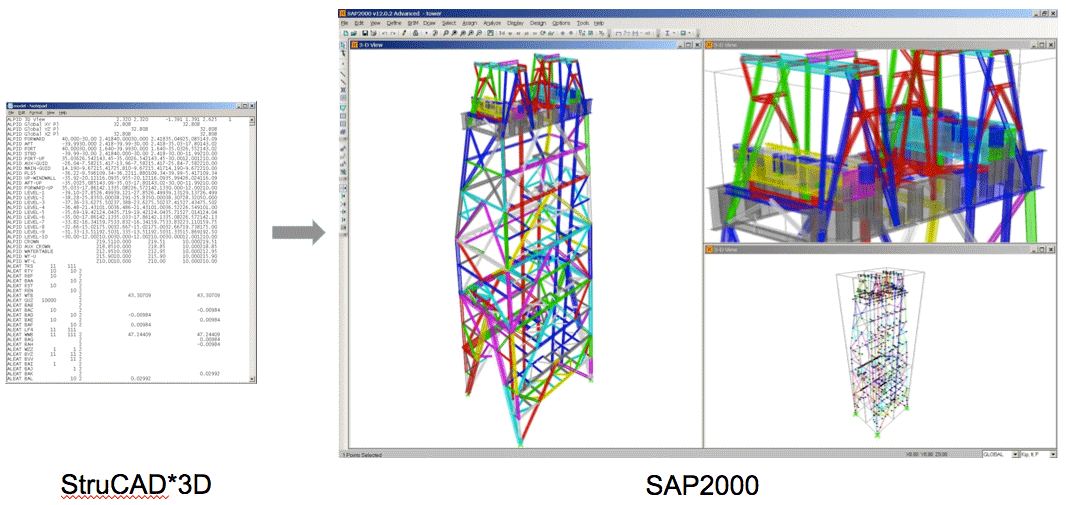Open the BrIM menu
Image resolution: width=1066 pixels, height=505 pixels.
[x=413, y=23]
